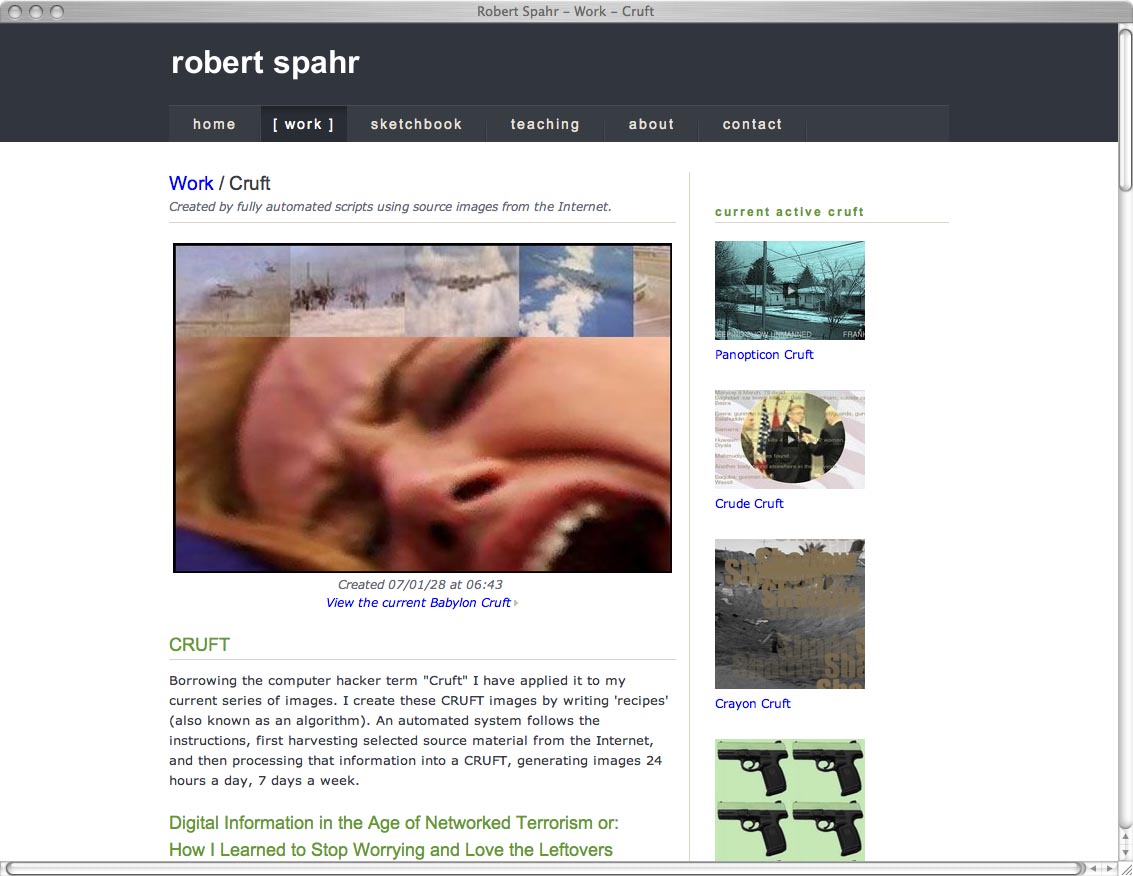Click the Crayon Cruft thumbnail image
Screen dimensions: 1133x876
tap(790, 614)
